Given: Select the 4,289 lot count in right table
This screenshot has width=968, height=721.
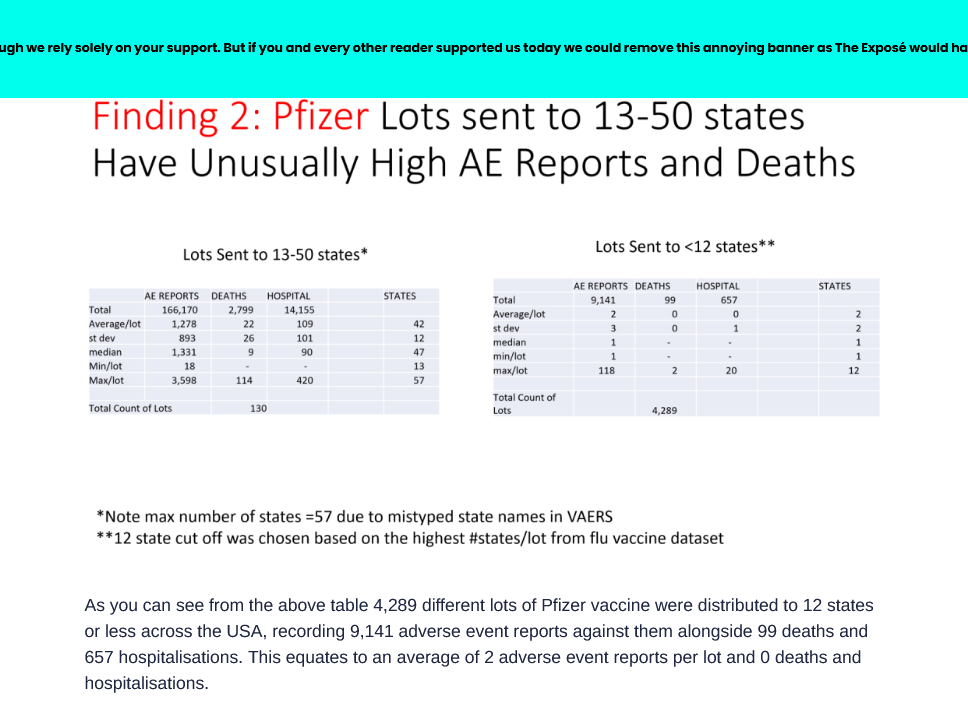Looking at the screenshot, I should (664, 411).
